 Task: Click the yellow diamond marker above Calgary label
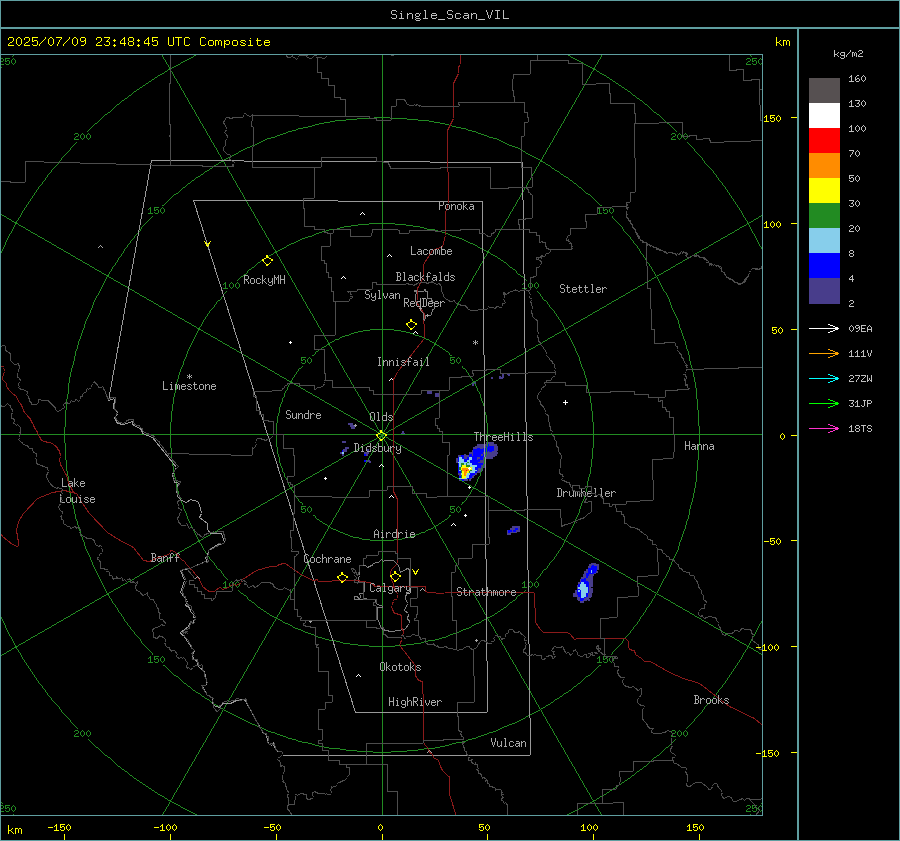click(x=395, y=576)
